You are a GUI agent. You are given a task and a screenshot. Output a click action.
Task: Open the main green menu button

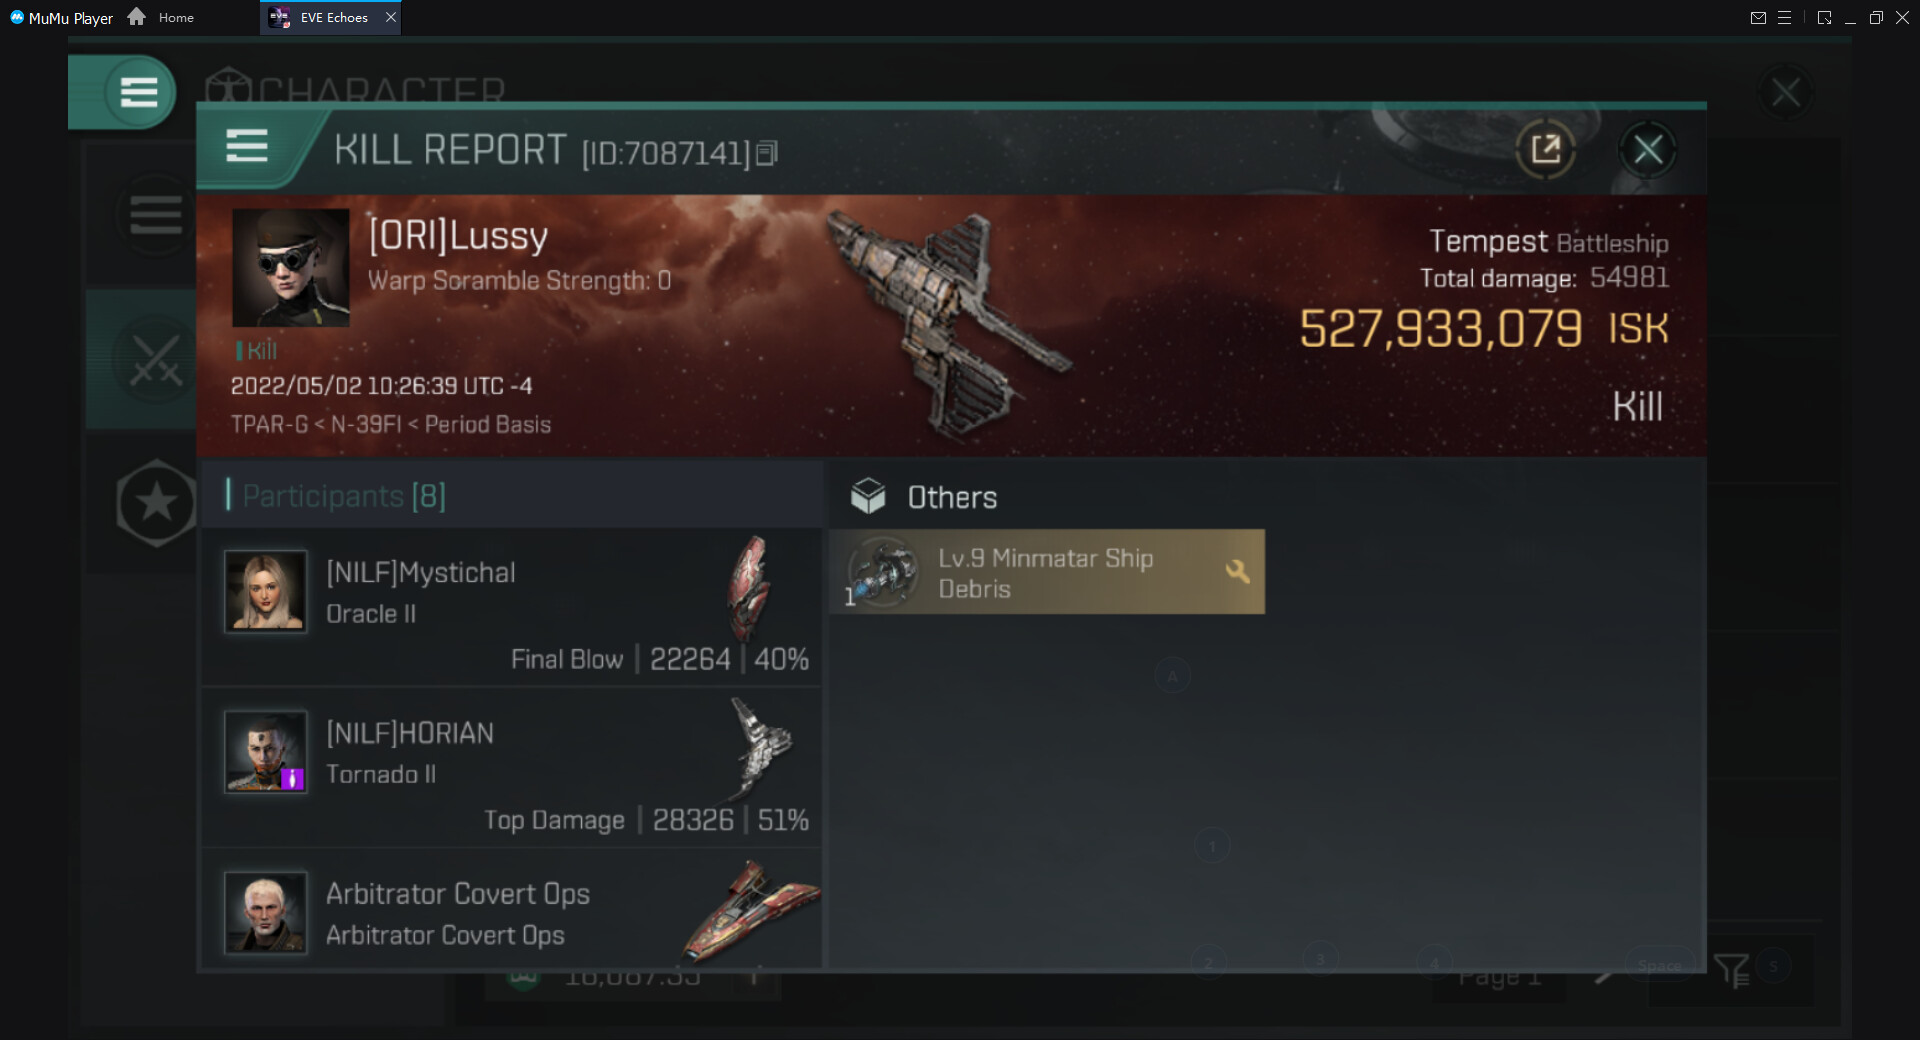139,92
